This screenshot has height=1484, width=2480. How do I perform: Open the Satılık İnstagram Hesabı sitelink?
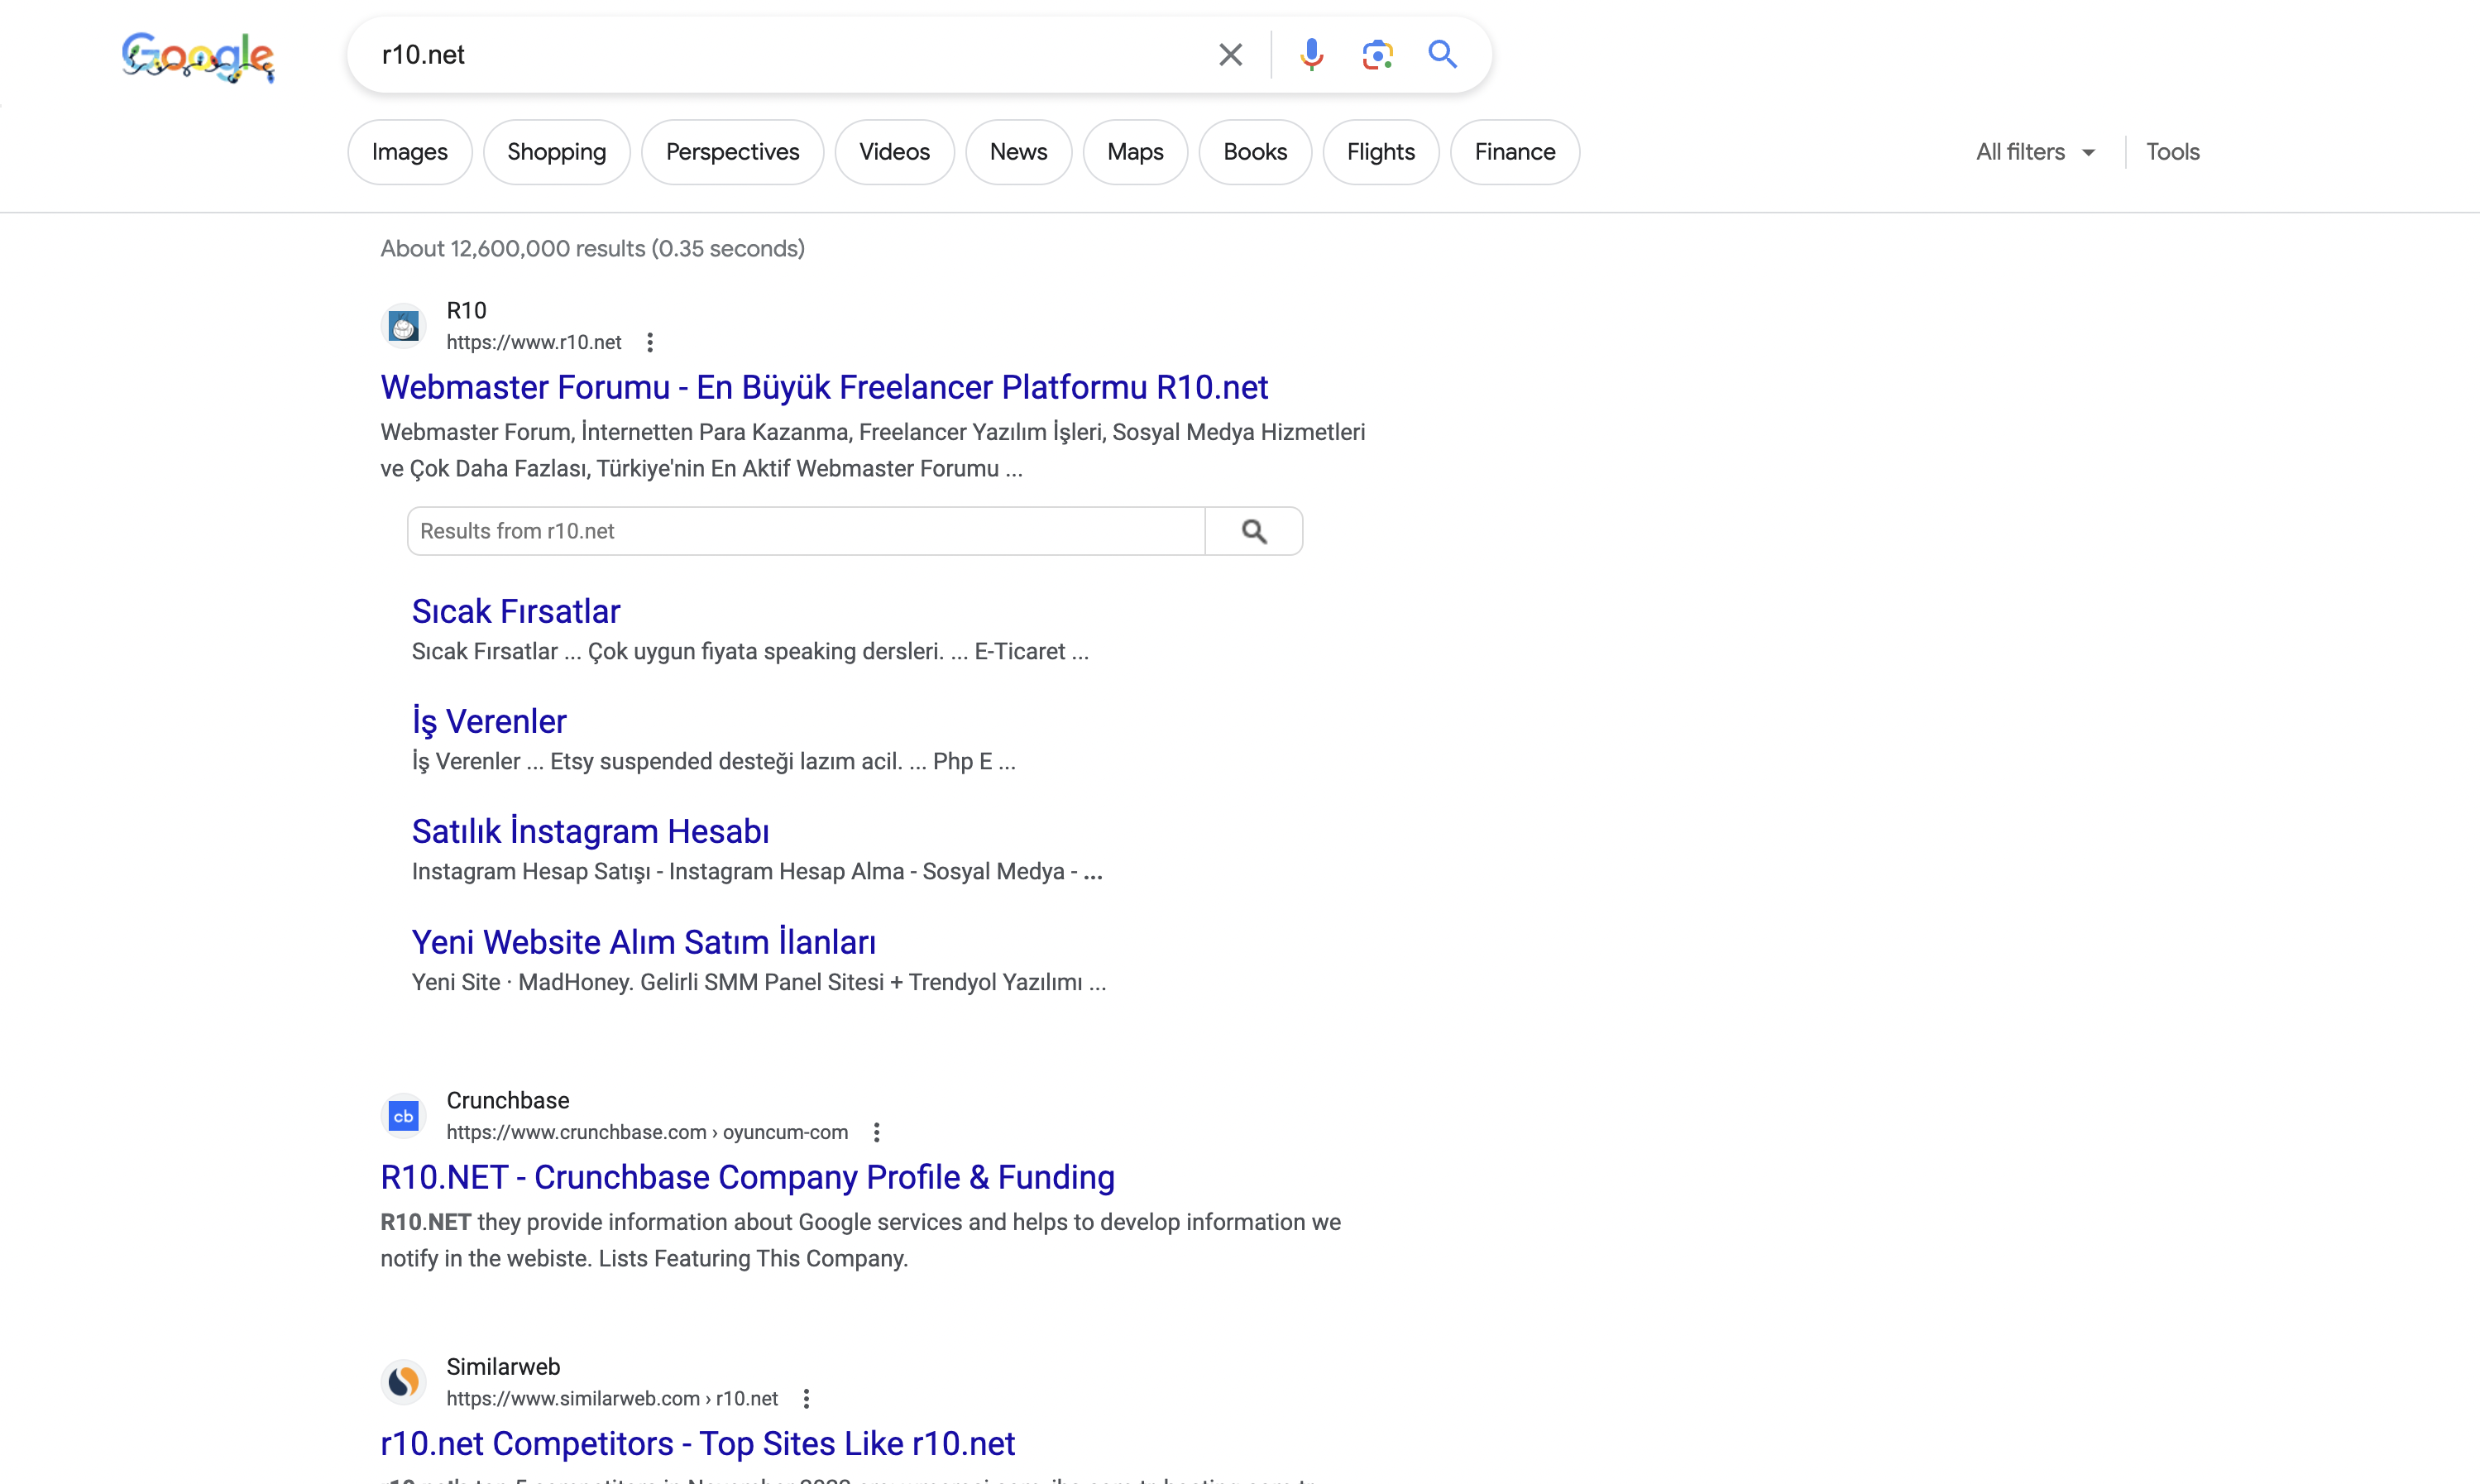tap(590, 831)
